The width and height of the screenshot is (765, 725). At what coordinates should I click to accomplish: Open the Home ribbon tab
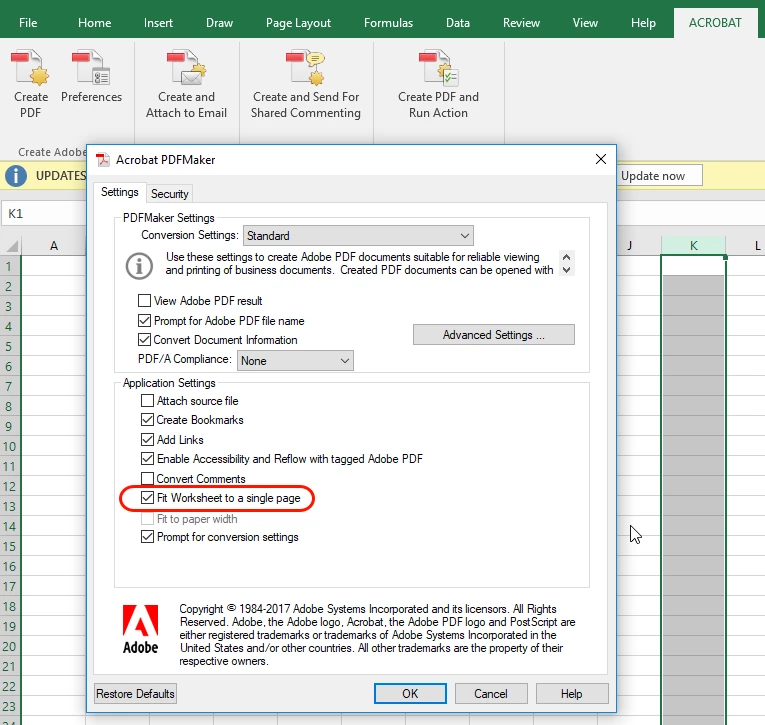coord(95,22)
